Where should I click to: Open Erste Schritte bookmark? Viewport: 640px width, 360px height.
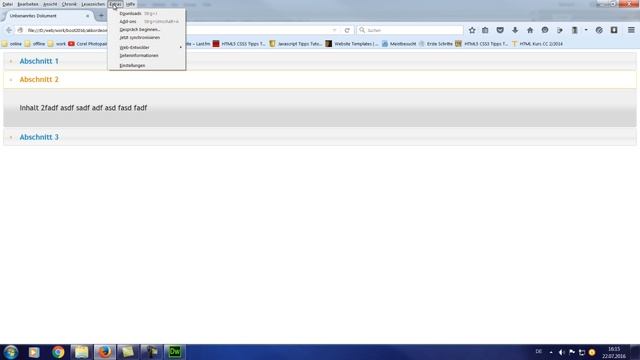436,44
